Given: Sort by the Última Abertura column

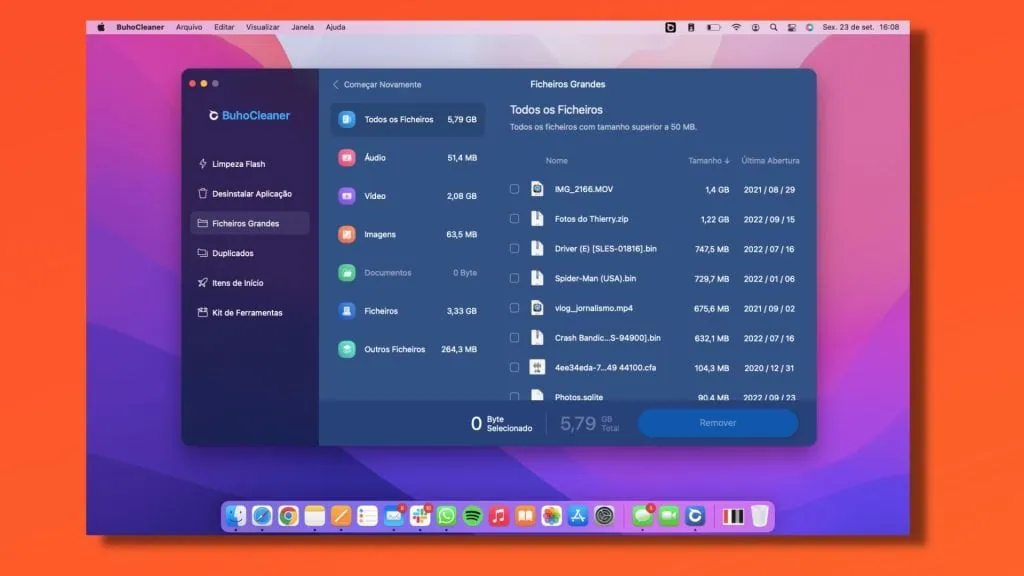Looking at the screenshot, I should 770,161.
